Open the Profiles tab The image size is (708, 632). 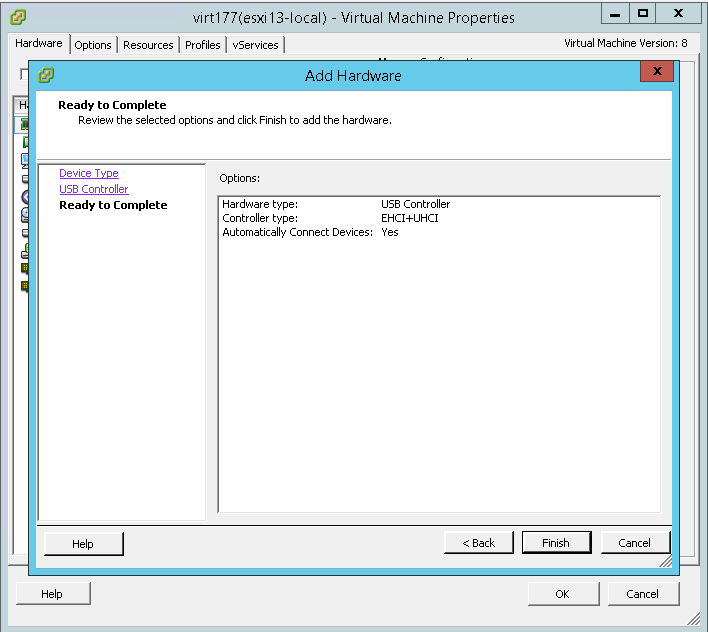point(203,45)
